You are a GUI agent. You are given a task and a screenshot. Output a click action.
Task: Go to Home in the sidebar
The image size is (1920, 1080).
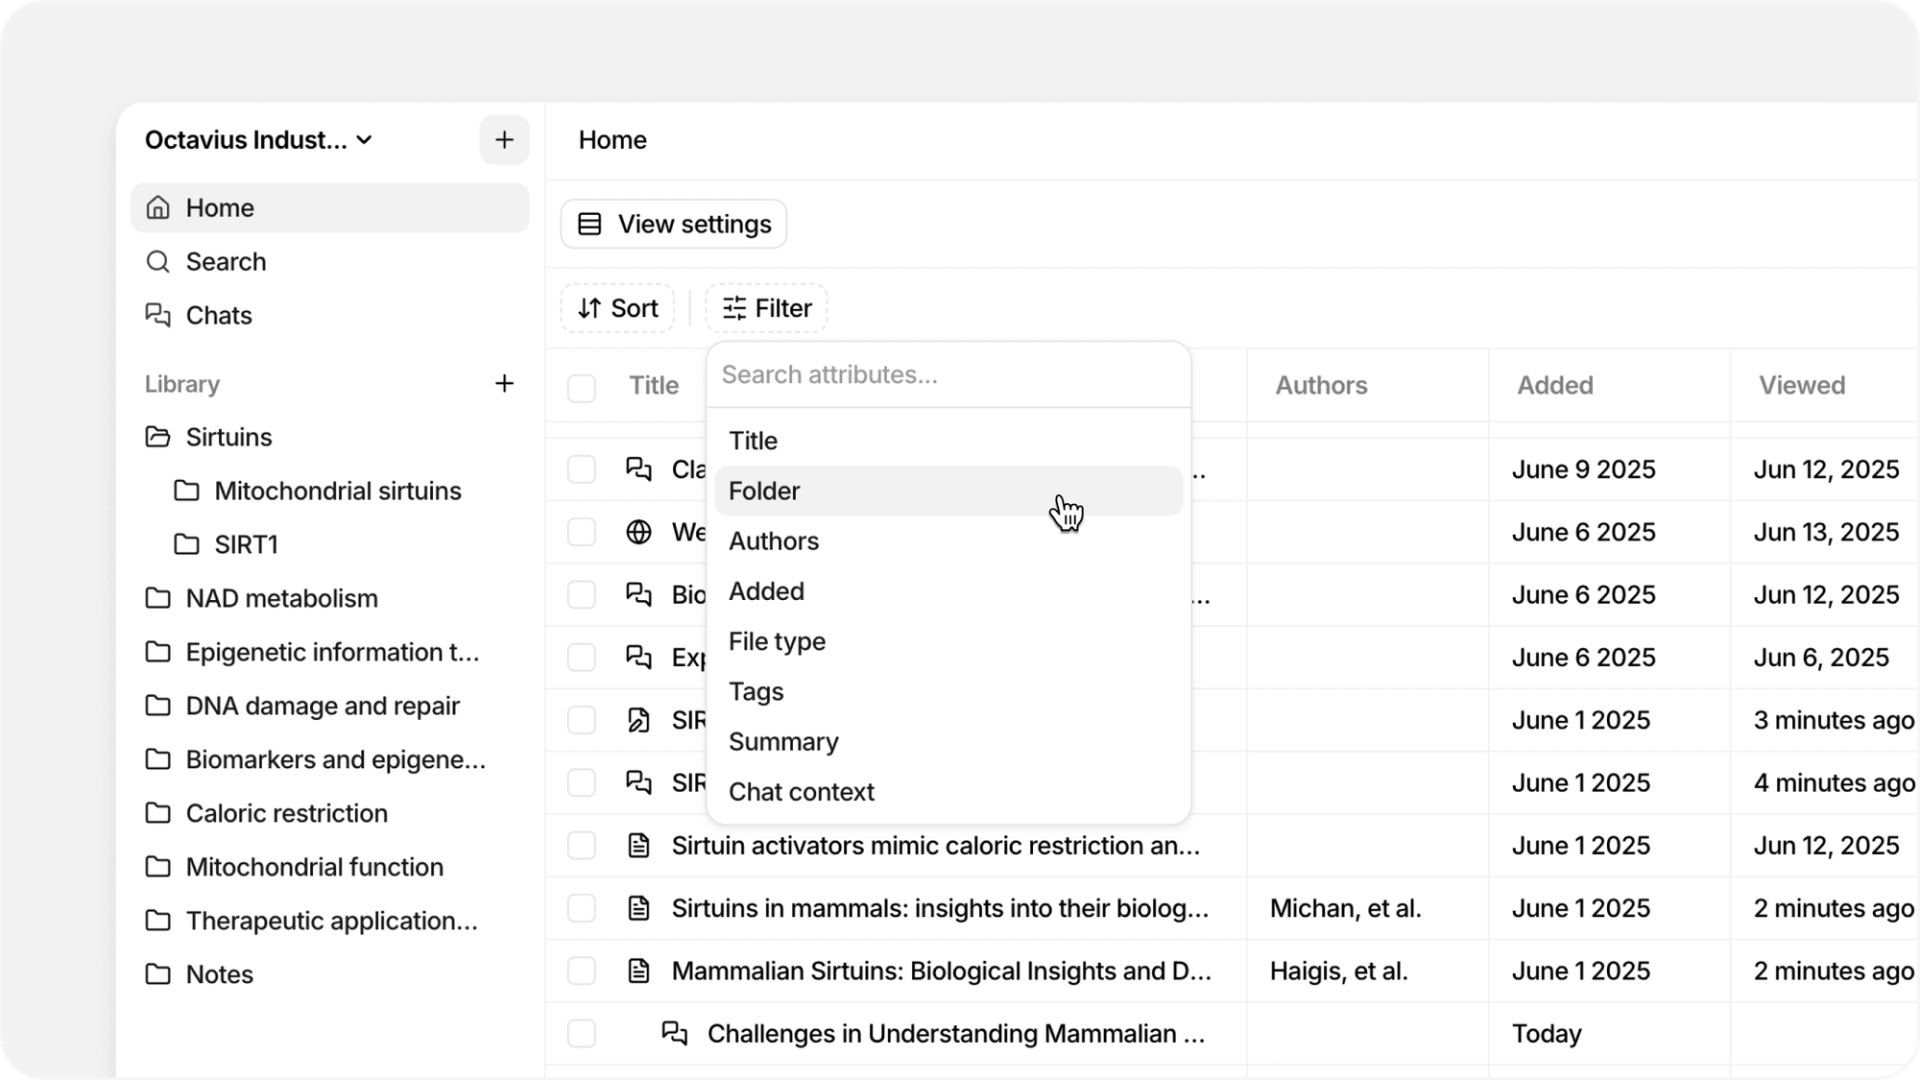(x=330, y=208)
